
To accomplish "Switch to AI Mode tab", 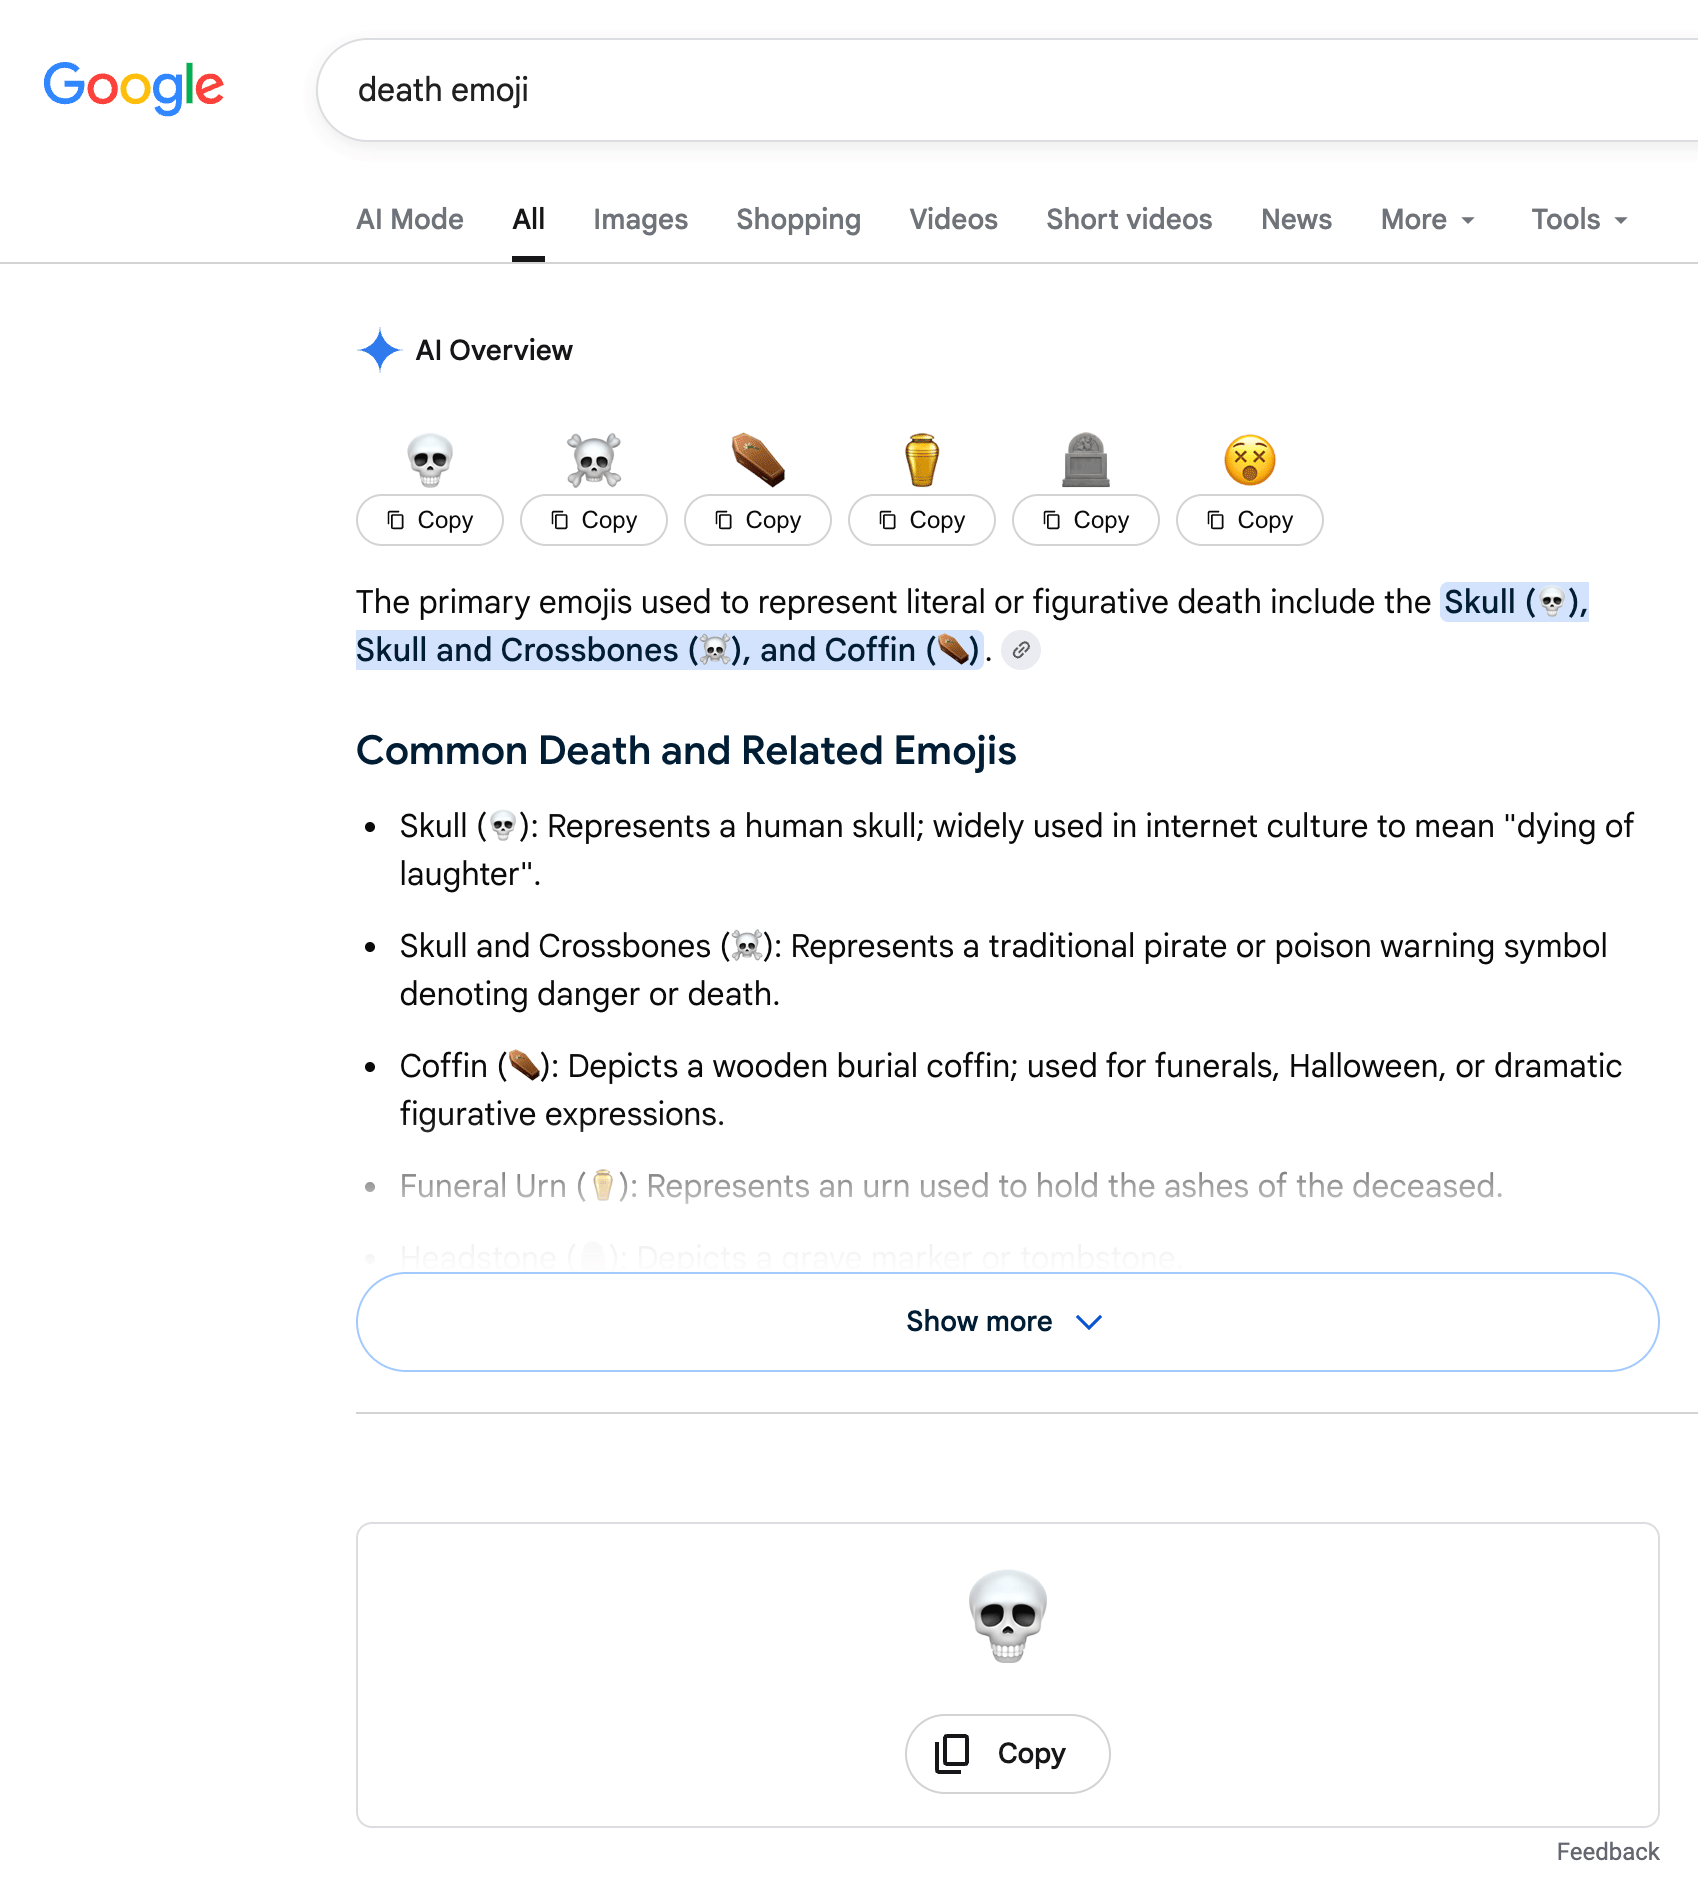I will [x=410, y=219].
